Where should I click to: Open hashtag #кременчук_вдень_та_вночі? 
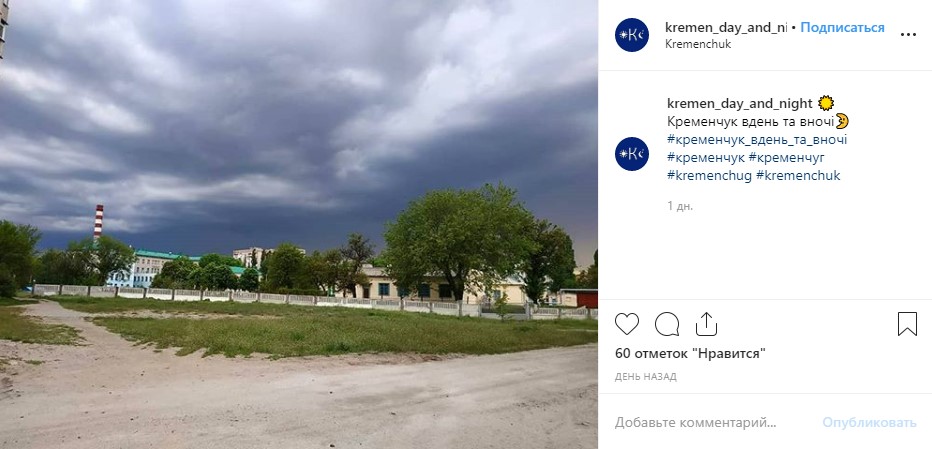pyautogui.click(x=757, y=140)
